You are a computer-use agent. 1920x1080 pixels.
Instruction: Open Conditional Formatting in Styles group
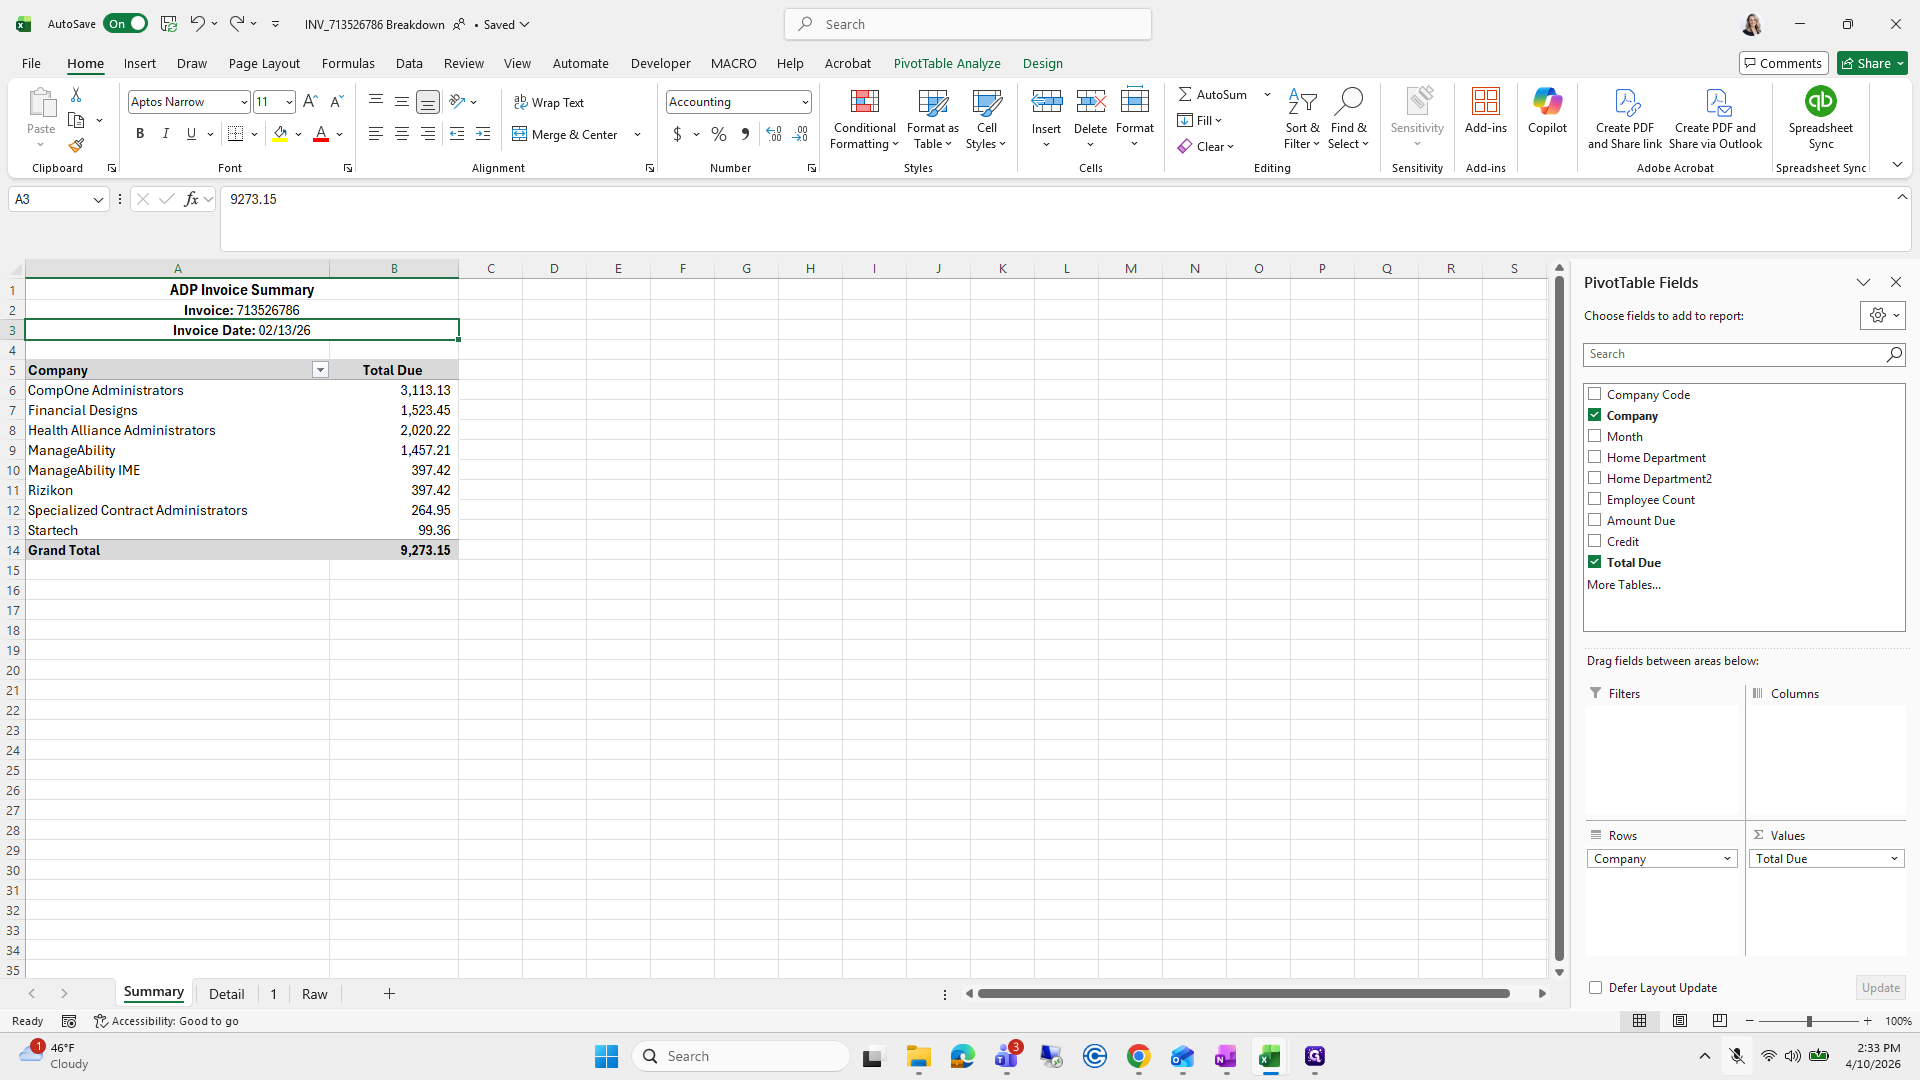tap(864, 120)
